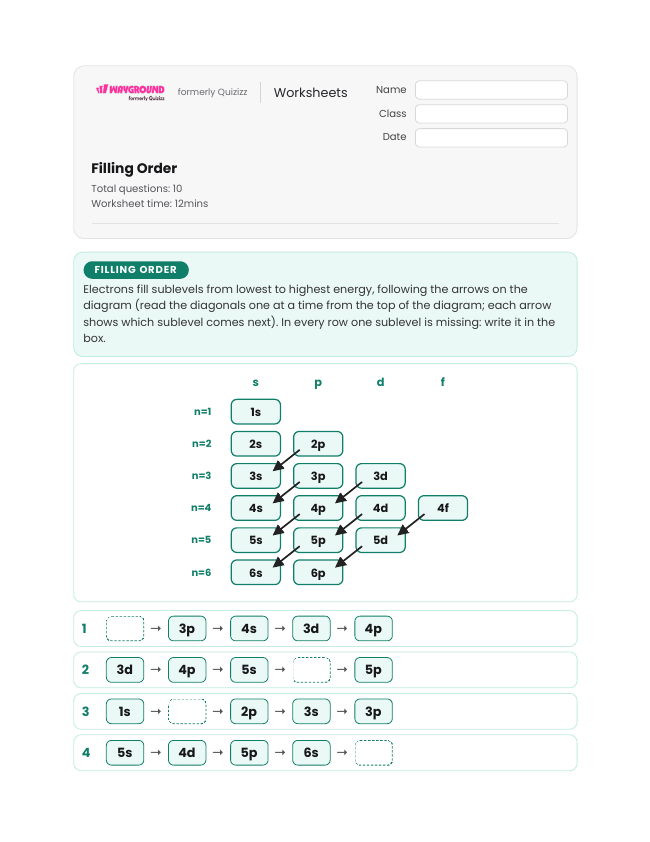Click the 5p box in row 2

coord(374,670)
